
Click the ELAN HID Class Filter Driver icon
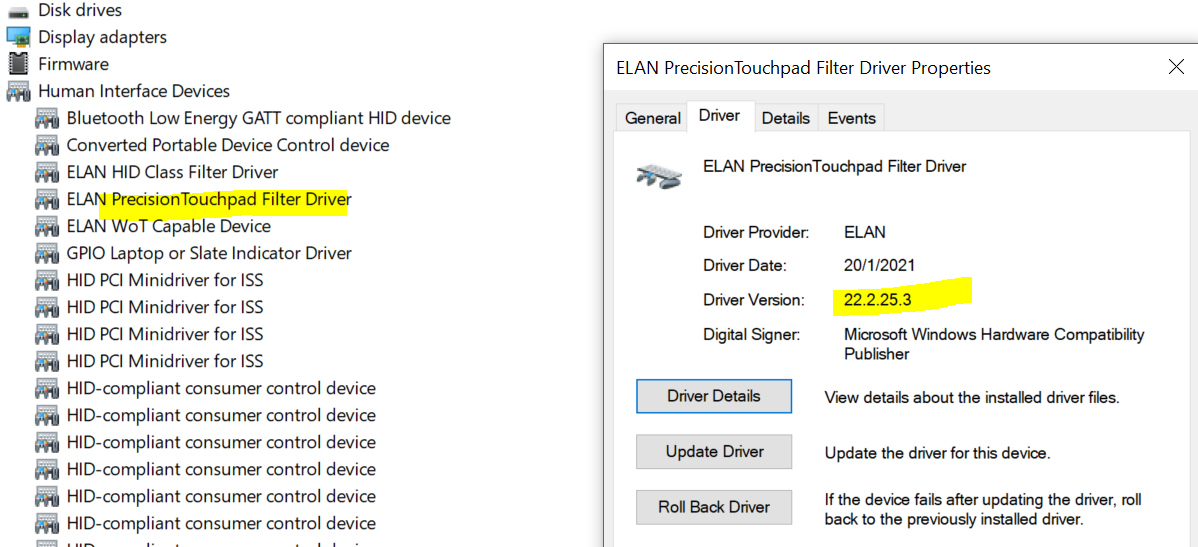point(47,172)
